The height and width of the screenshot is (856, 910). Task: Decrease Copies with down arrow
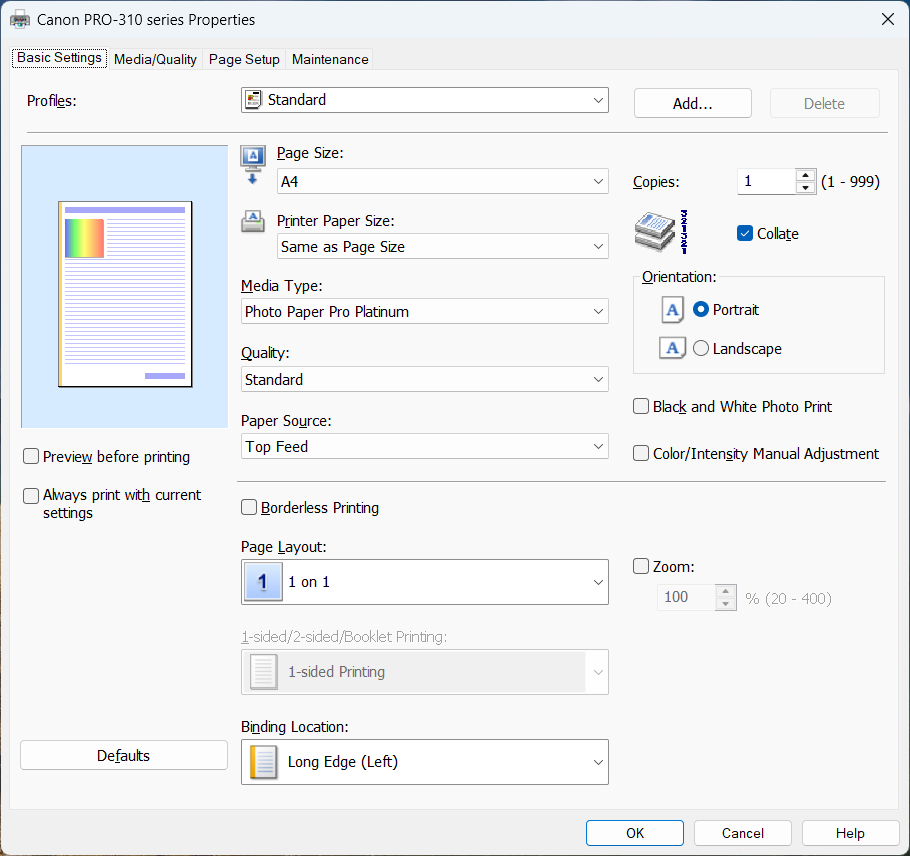pos(806,187)
